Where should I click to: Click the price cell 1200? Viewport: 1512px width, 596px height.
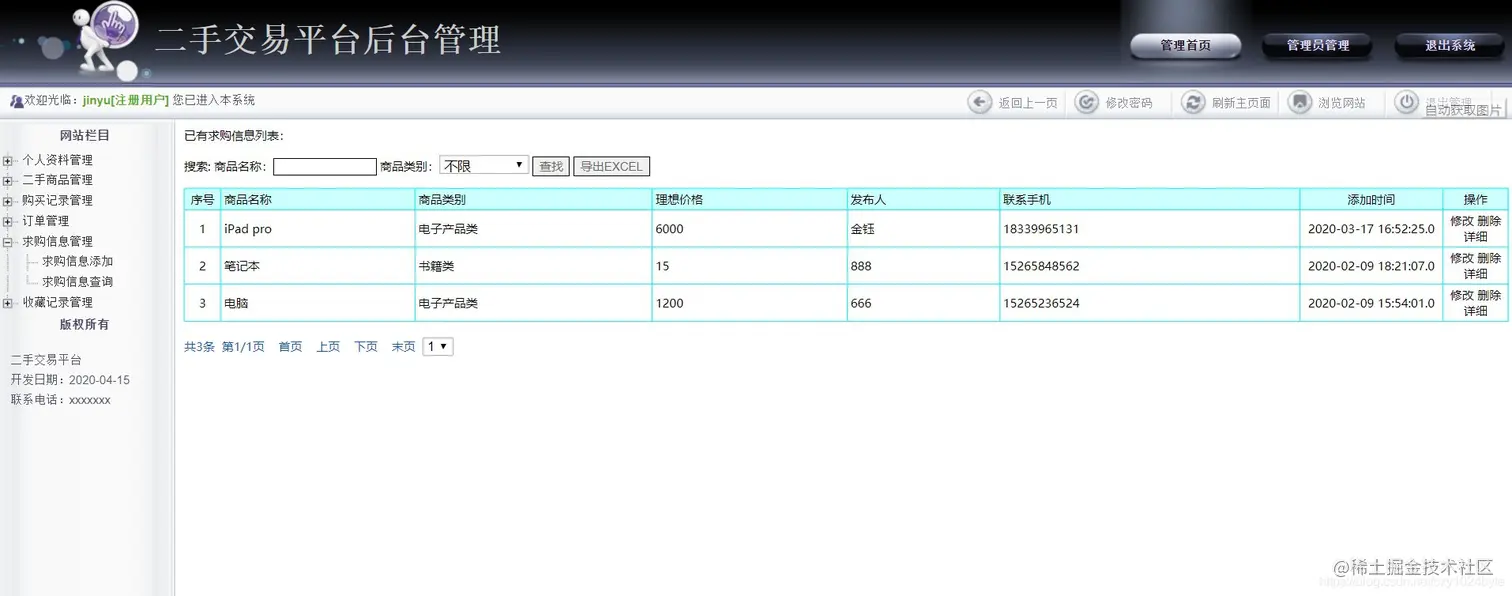pos(749,303)
